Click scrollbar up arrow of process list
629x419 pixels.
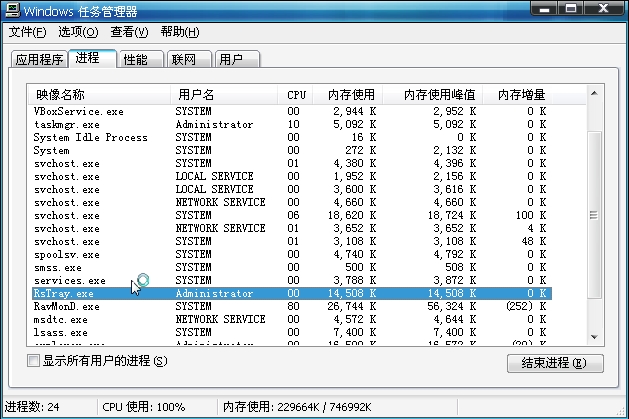[595, 93]
